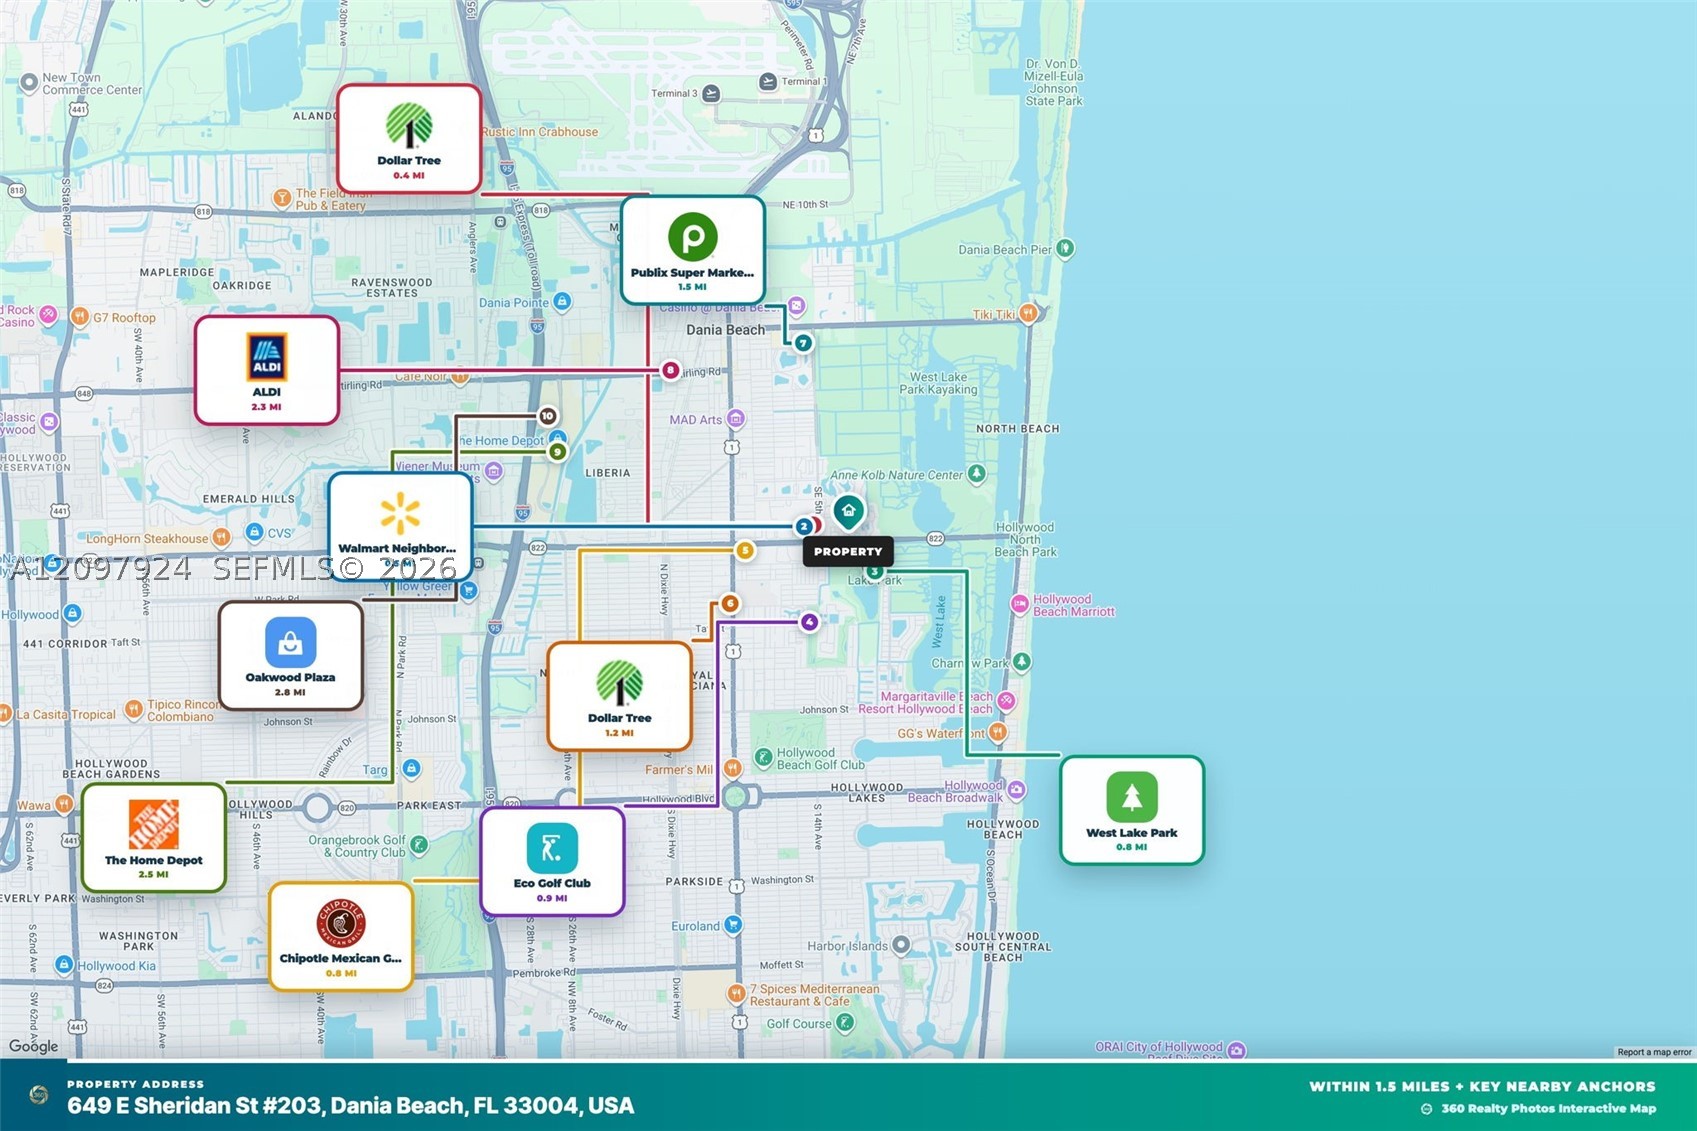Viewport: 1697px width, 1131px height.
Task: Open the Oakwood Plaza shopping bag icon
Action: [x=290, y=642]
